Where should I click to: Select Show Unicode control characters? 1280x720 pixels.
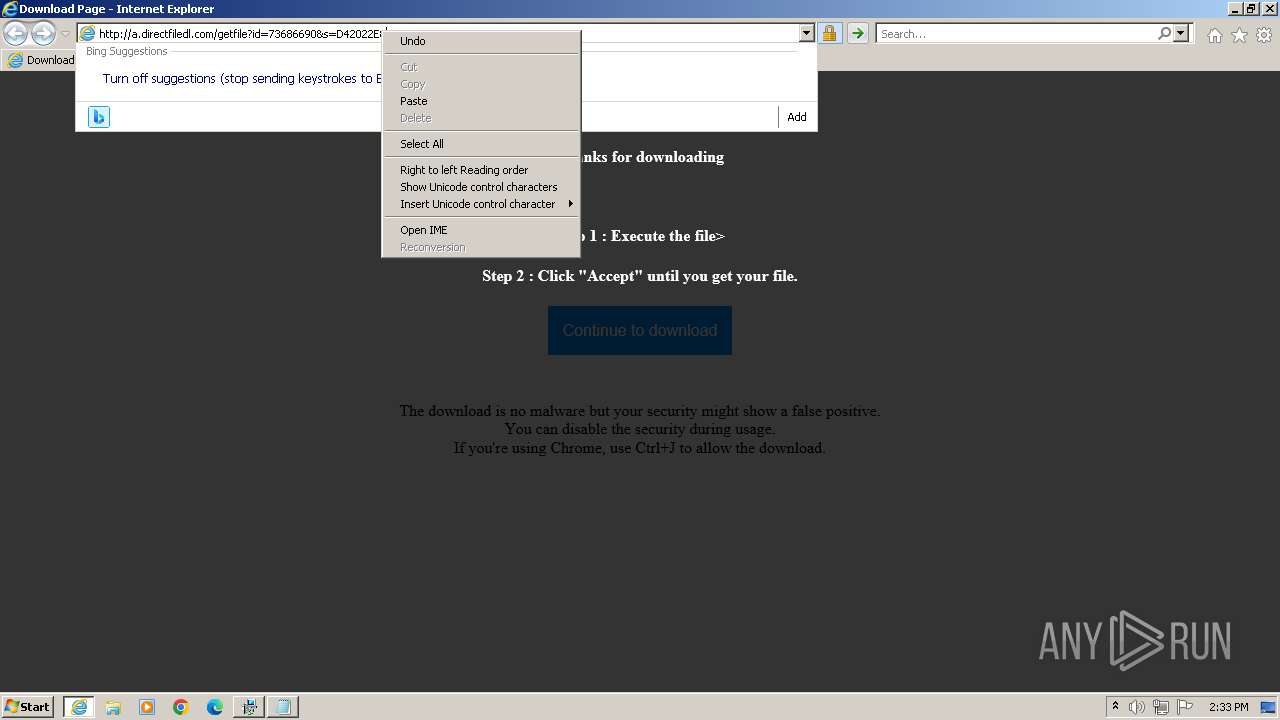tap(481, 187)
